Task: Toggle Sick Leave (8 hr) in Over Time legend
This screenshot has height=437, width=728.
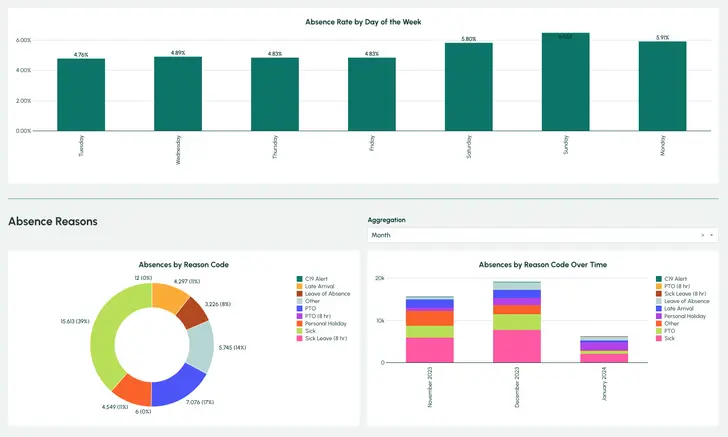Action: [681, 294]
